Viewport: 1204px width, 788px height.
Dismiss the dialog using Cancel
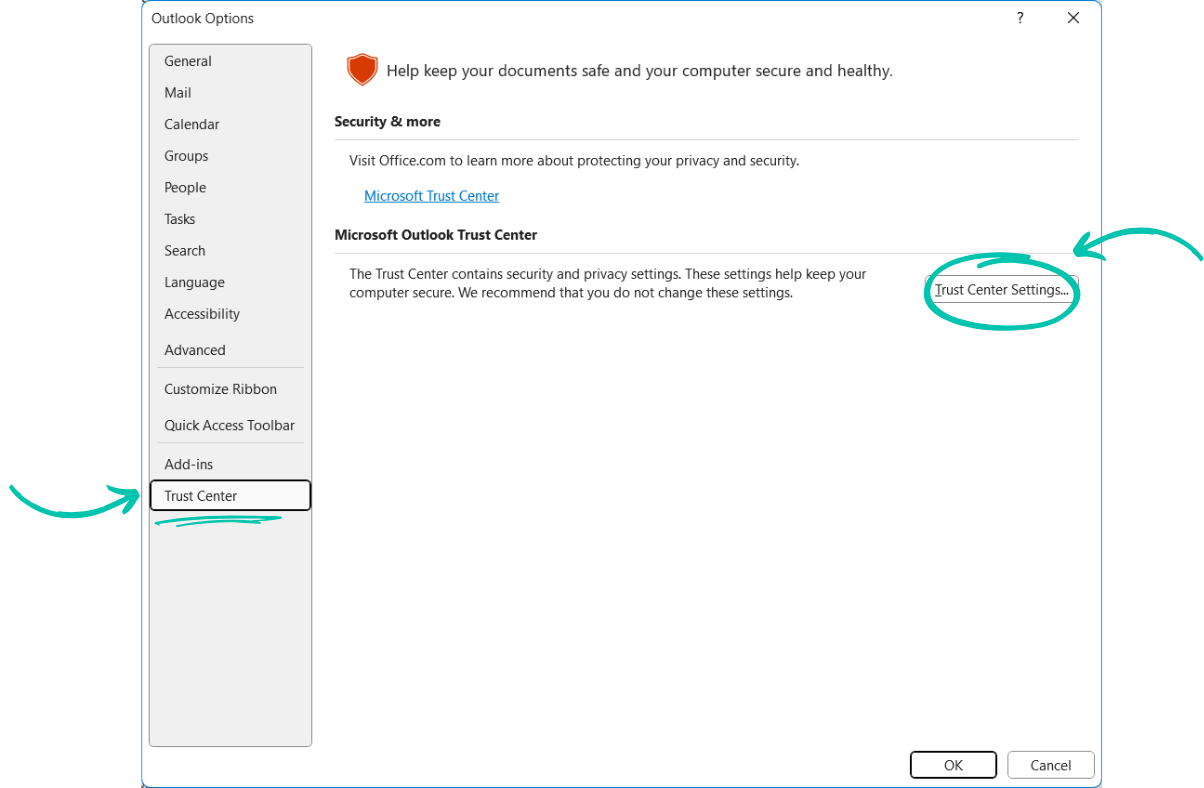coord(1050,764)
